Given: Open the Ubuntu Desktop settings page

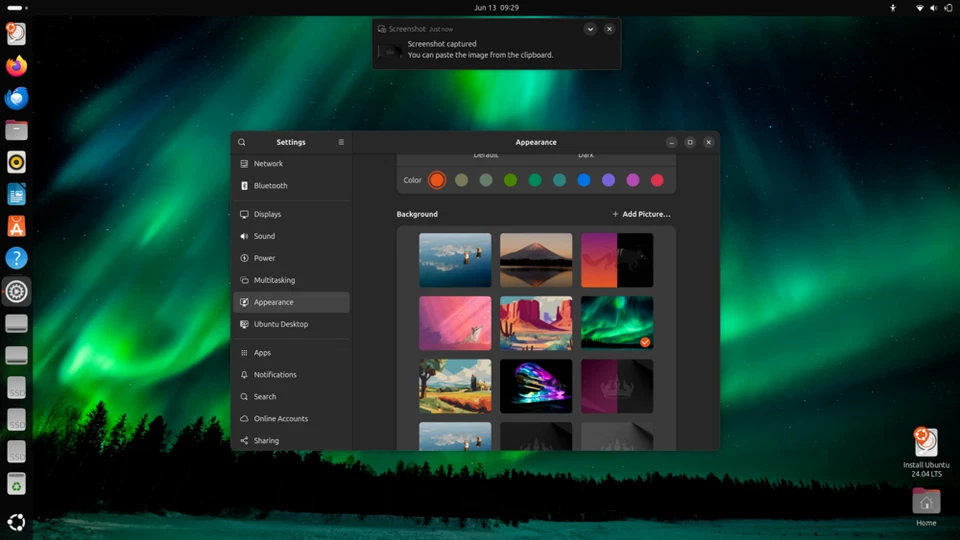Looking at the screenshot, I should coord(280,324).
